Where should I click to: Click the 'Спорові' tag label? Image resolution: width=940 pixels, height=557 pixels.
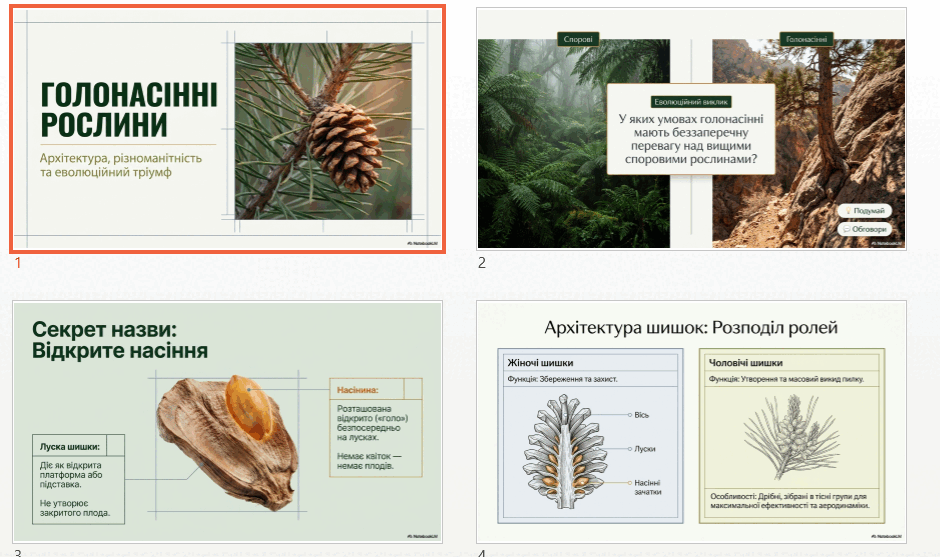pyautogui.click(x=578, y=40)
